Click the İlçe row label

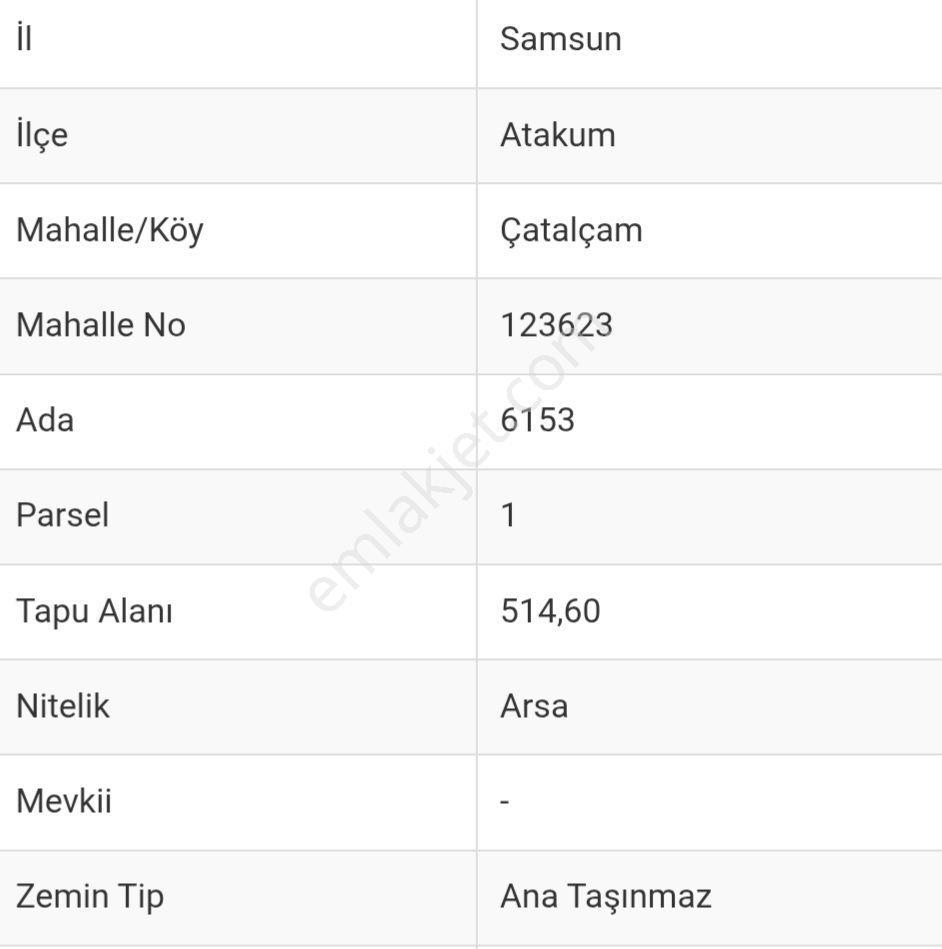pos(42,135)
